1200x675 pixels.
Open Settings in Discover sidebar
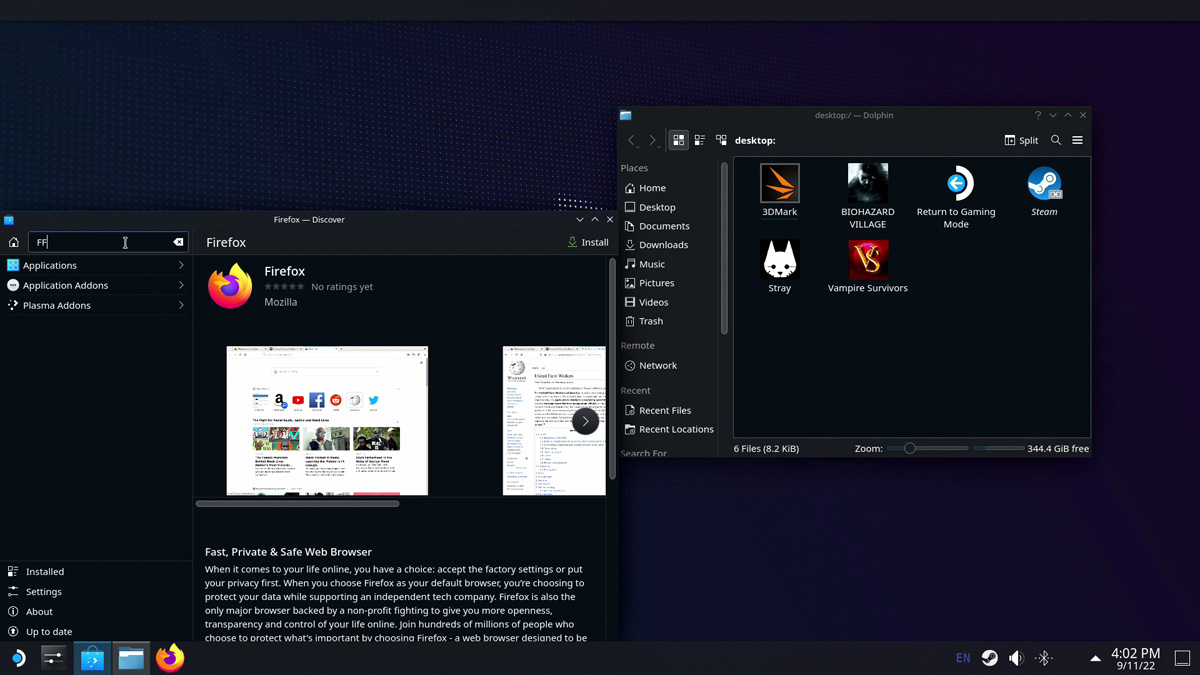click(96, 592)
